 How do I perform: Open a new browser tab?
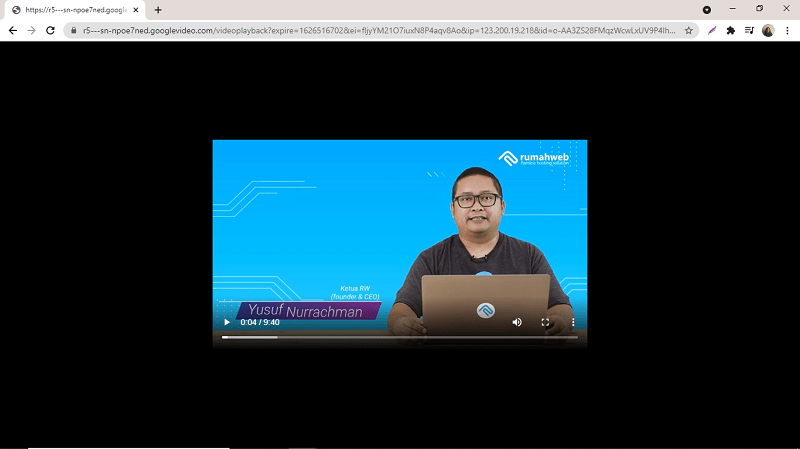coord(158,10)
